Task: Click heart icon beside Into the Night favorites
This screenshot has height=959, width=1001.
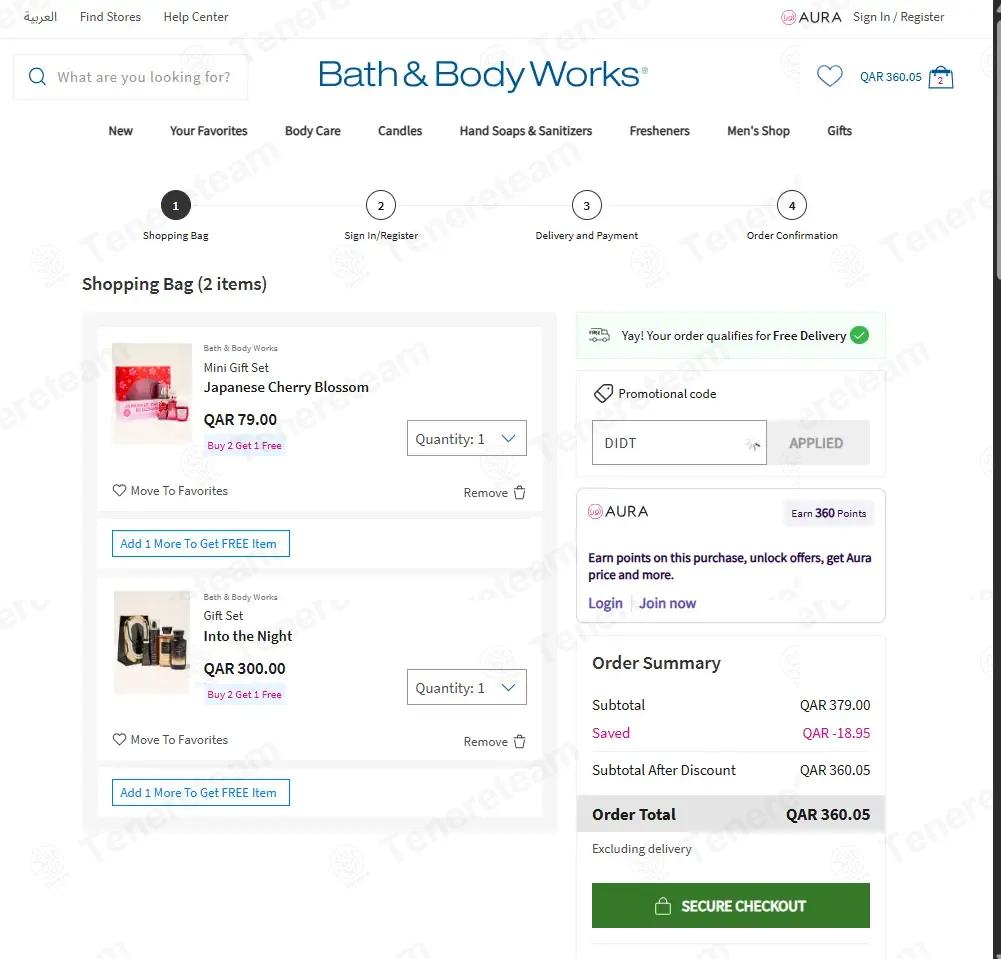Action: click(x=119, y=739)
